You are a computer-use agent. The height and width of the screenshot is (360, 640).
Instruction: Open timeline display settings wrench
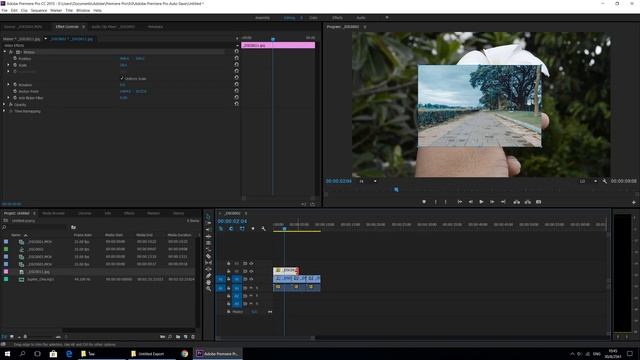[264, 229]
